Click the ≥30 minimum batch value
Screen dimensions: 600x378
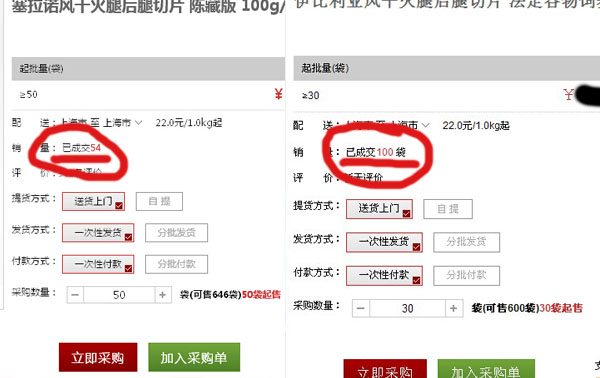tap(310, 95)
